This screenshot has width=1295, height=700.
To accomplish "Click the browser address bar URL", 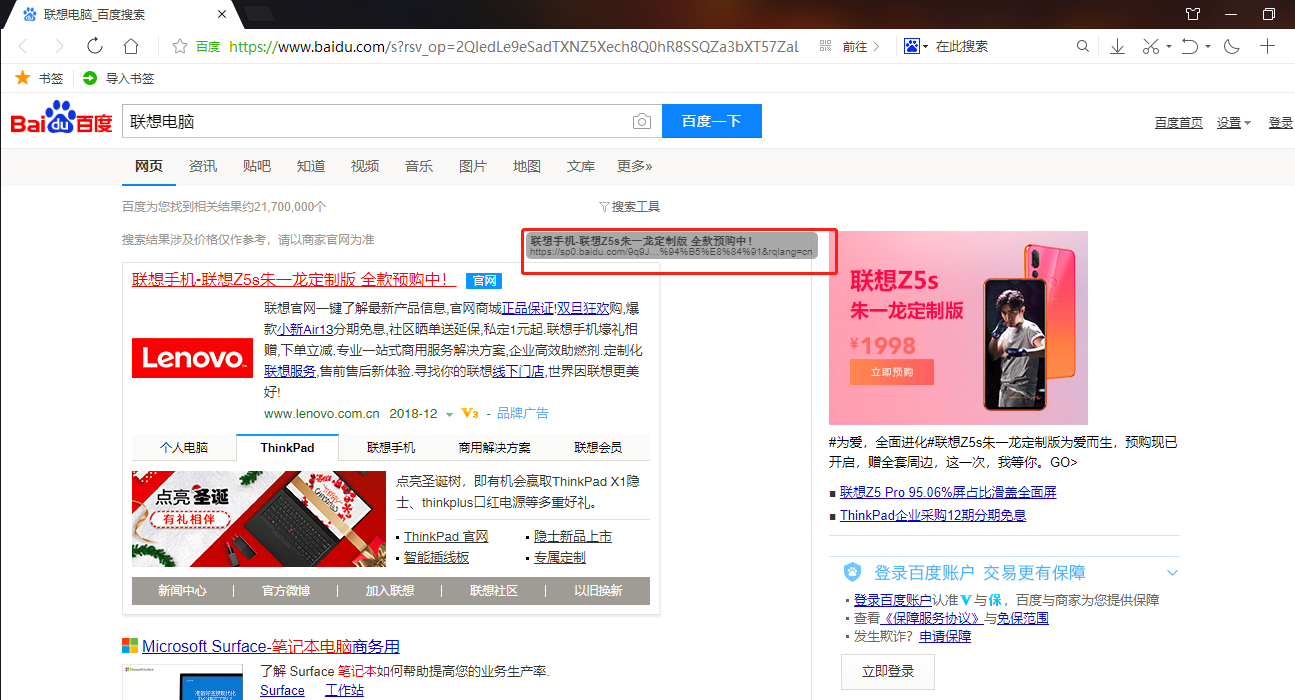I will click(513, 46).
